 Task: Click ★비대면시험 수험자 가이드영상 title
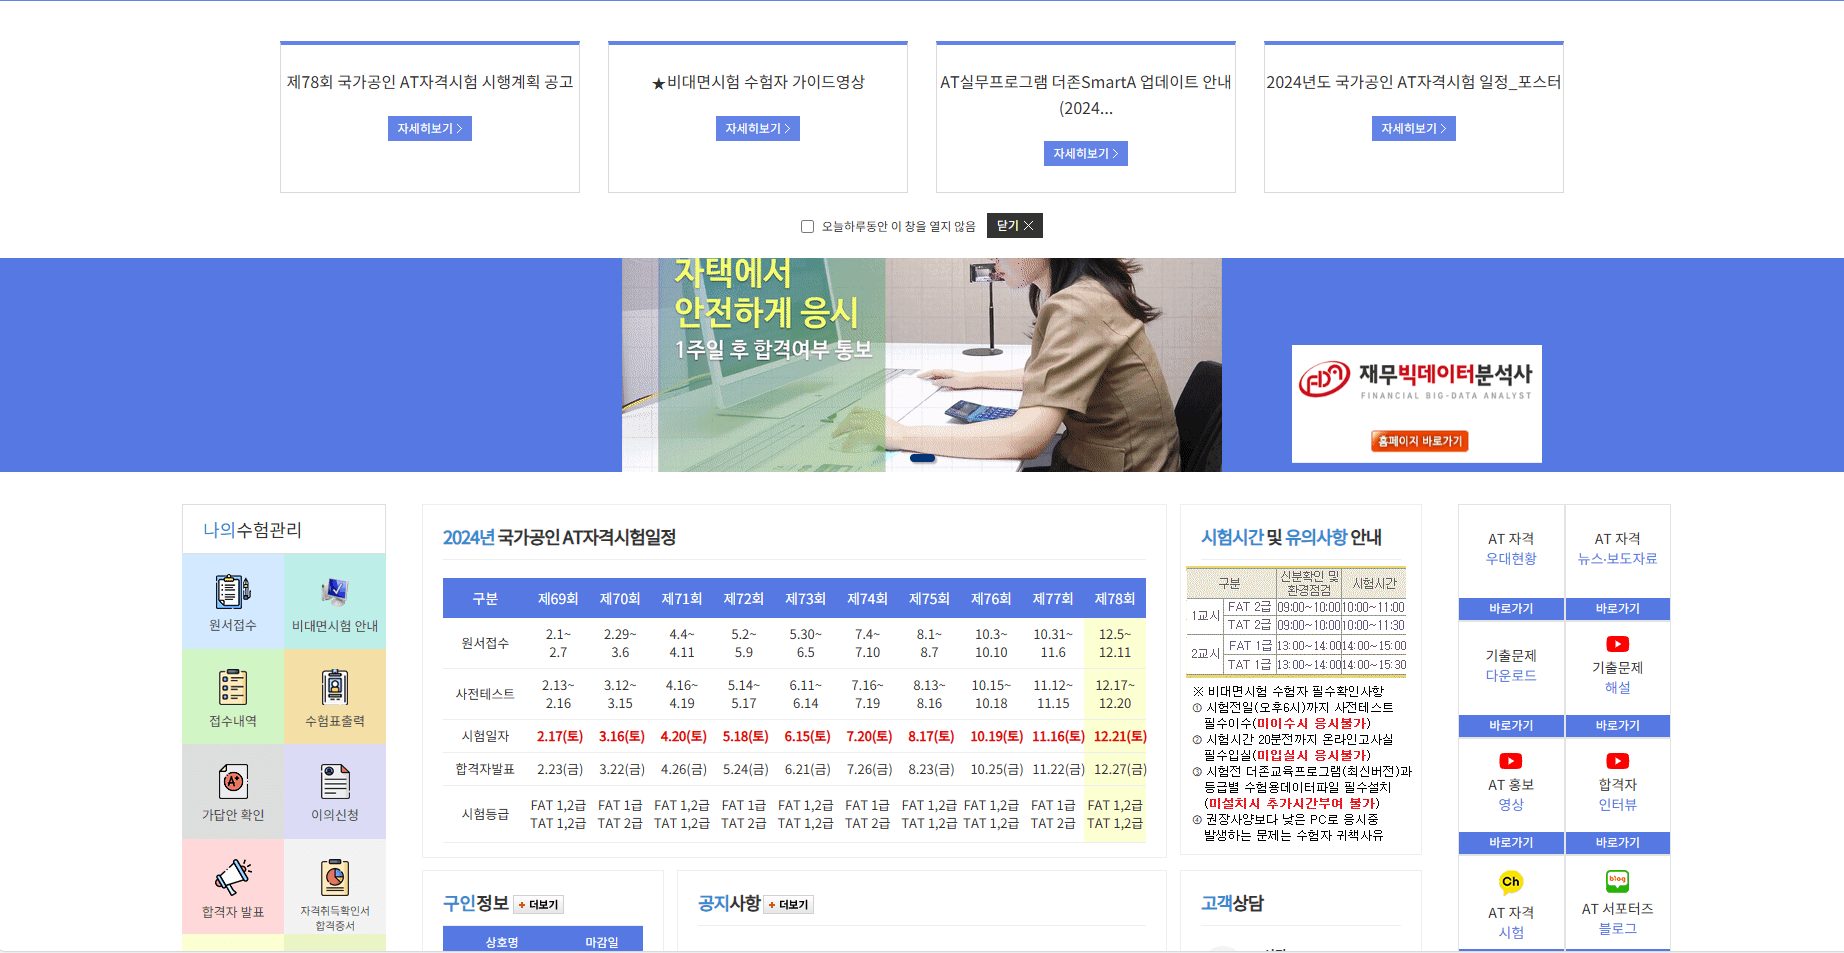[758, 82]
